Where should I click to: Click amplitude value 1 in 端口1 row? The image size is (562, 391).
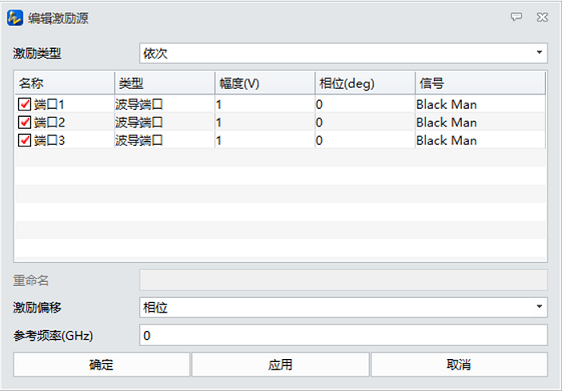(x=265, y=104)
